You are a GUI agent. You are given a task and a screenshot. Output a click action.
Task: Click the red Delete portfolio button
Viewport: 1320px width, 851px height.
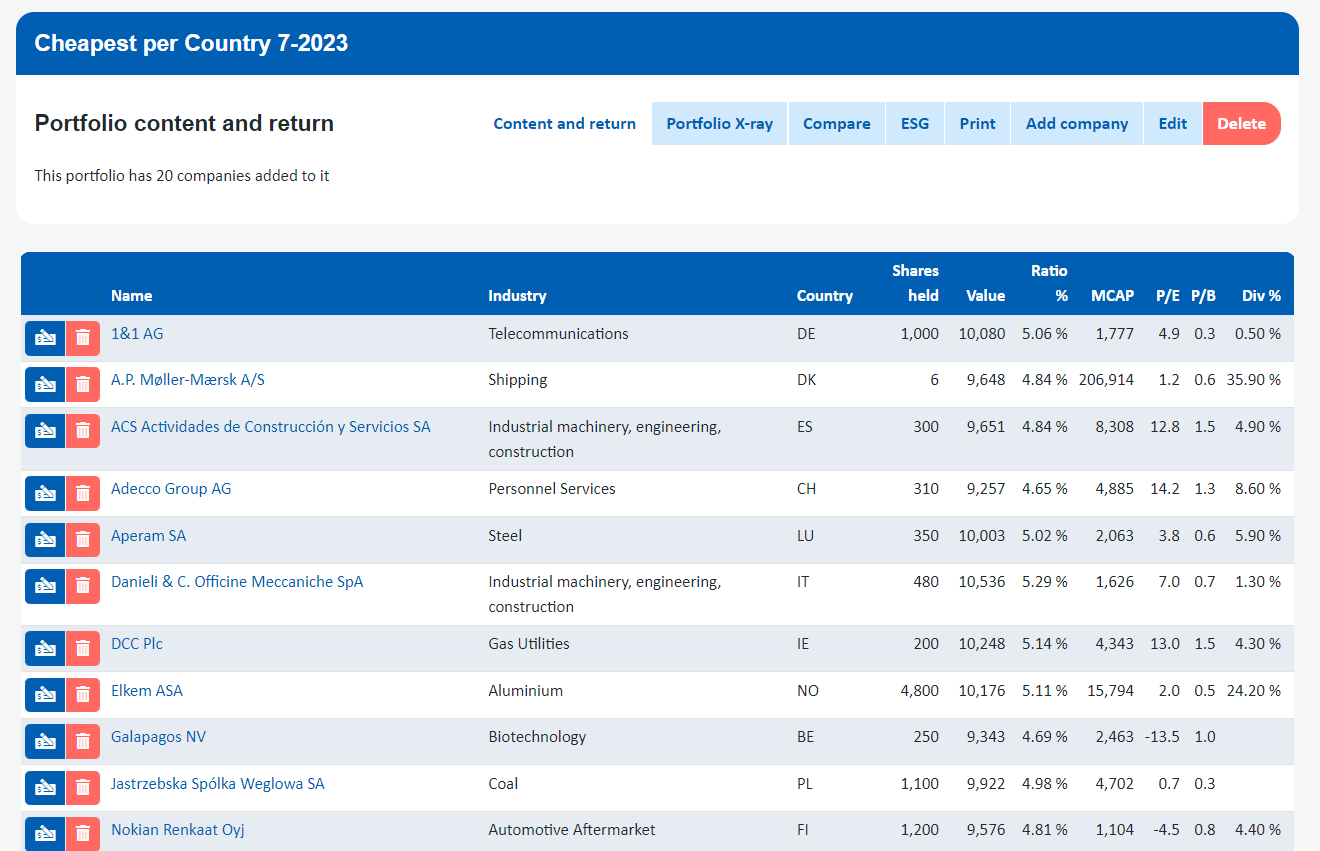[x=1242, y=124]
